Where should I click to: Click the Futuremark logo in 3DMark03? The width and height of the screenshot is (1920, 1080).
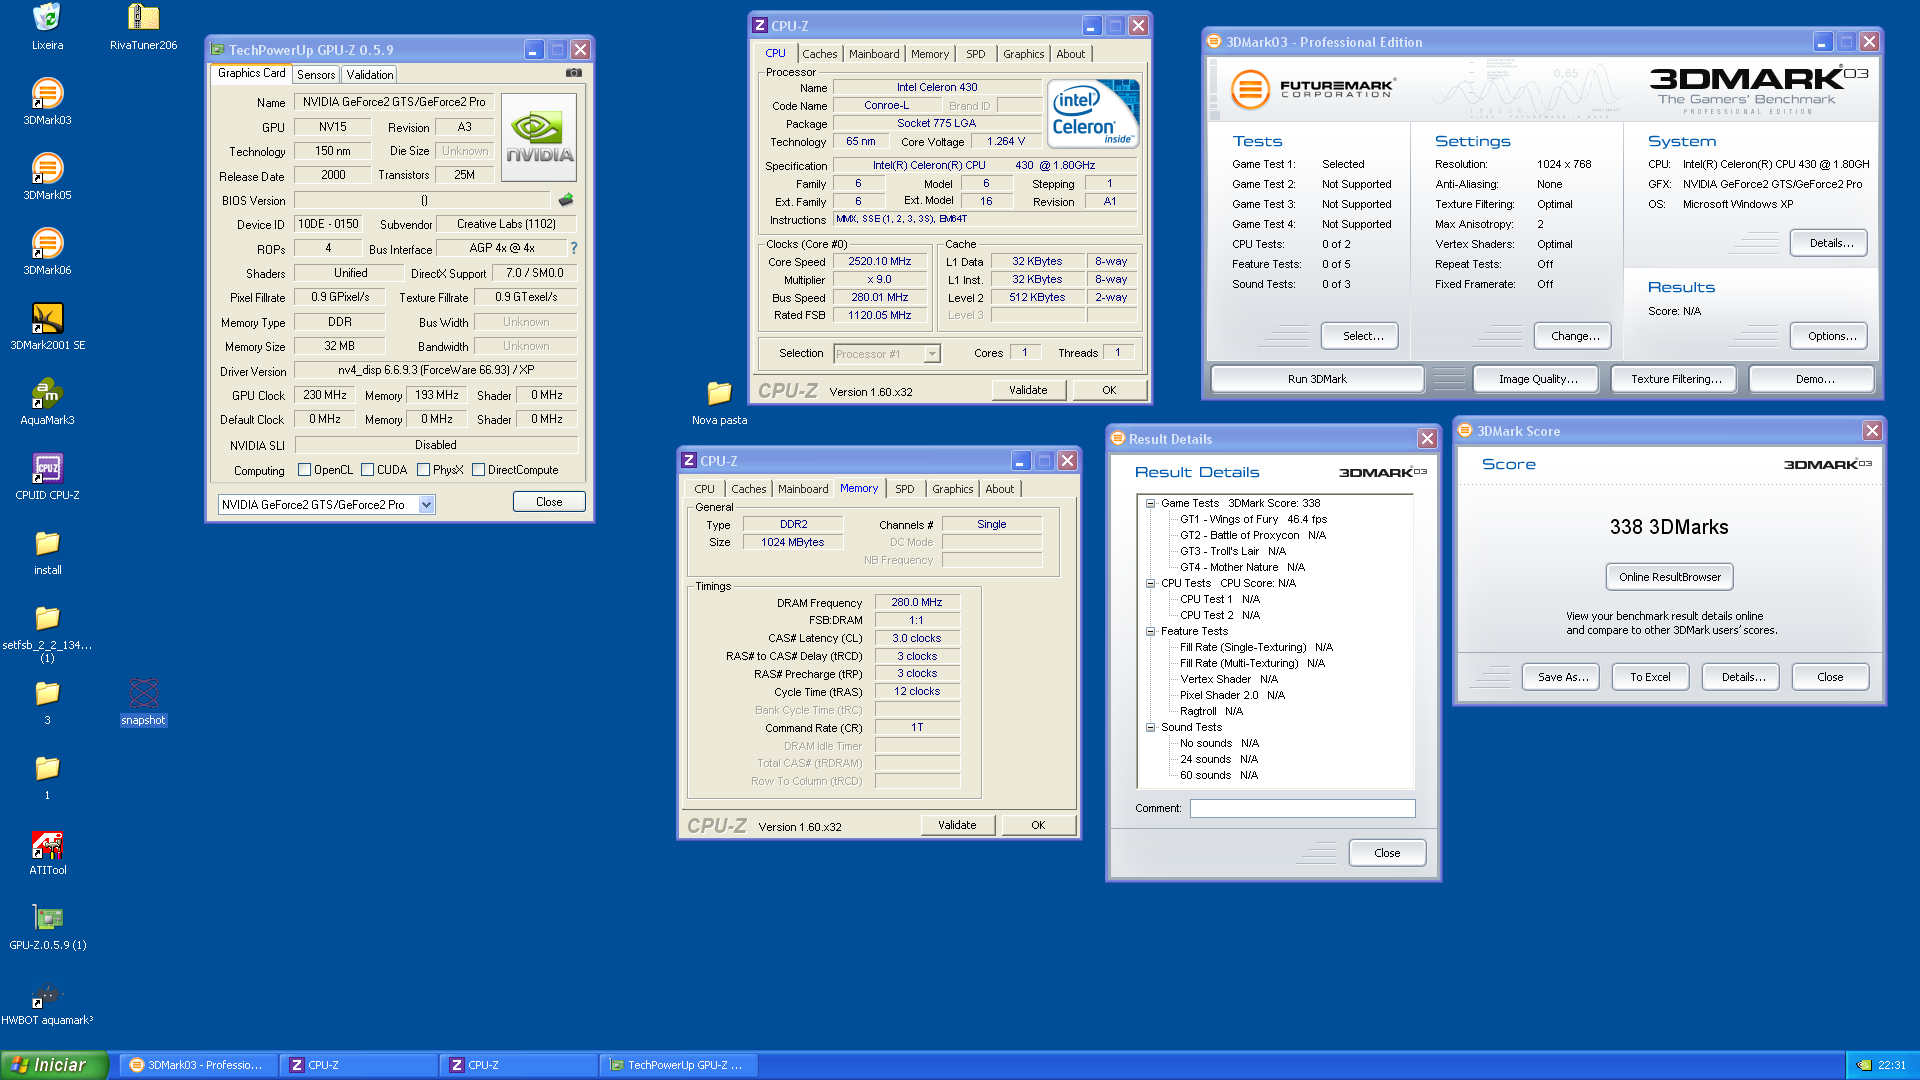click(1311, 89)
